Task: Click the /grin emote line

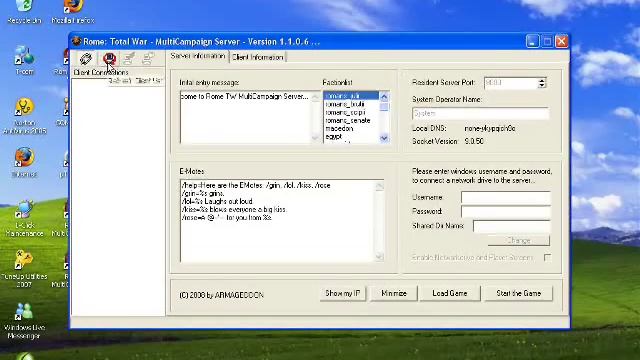Action: 203,193
